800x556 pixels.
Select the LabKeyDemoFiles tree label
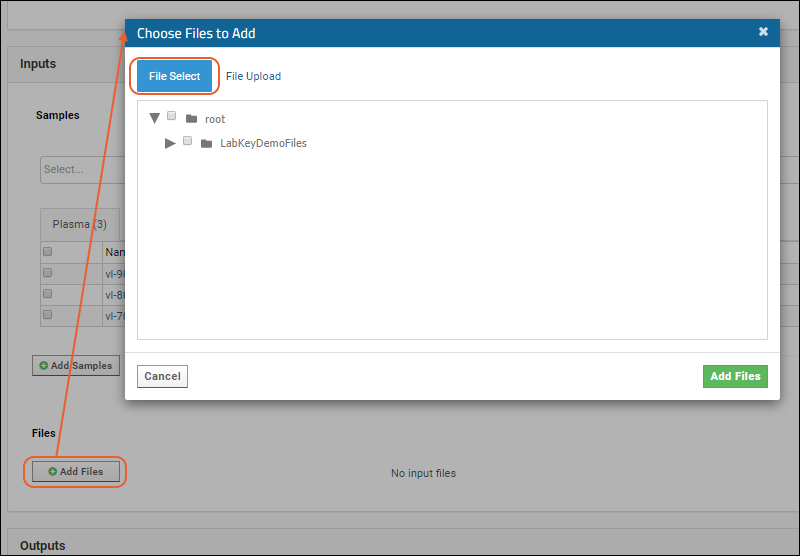(x=263, y=143)
